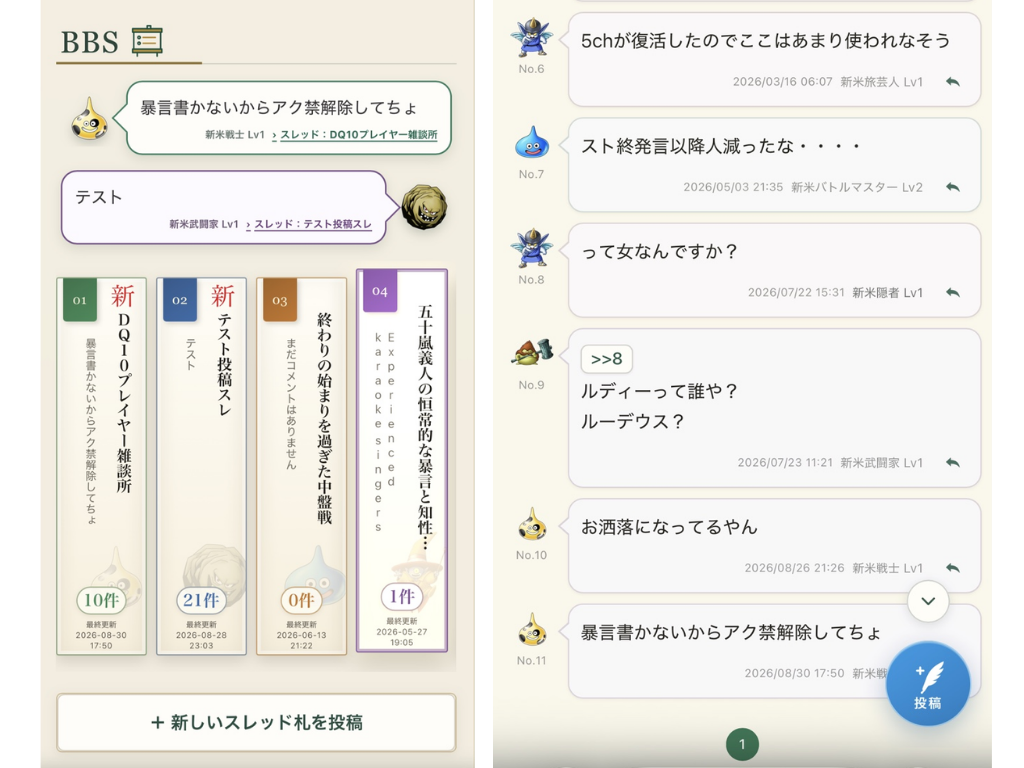Select thread card 02 テスト投稿スレ
The height and width of the screenshot is (768, 1024).
point(201,466)
